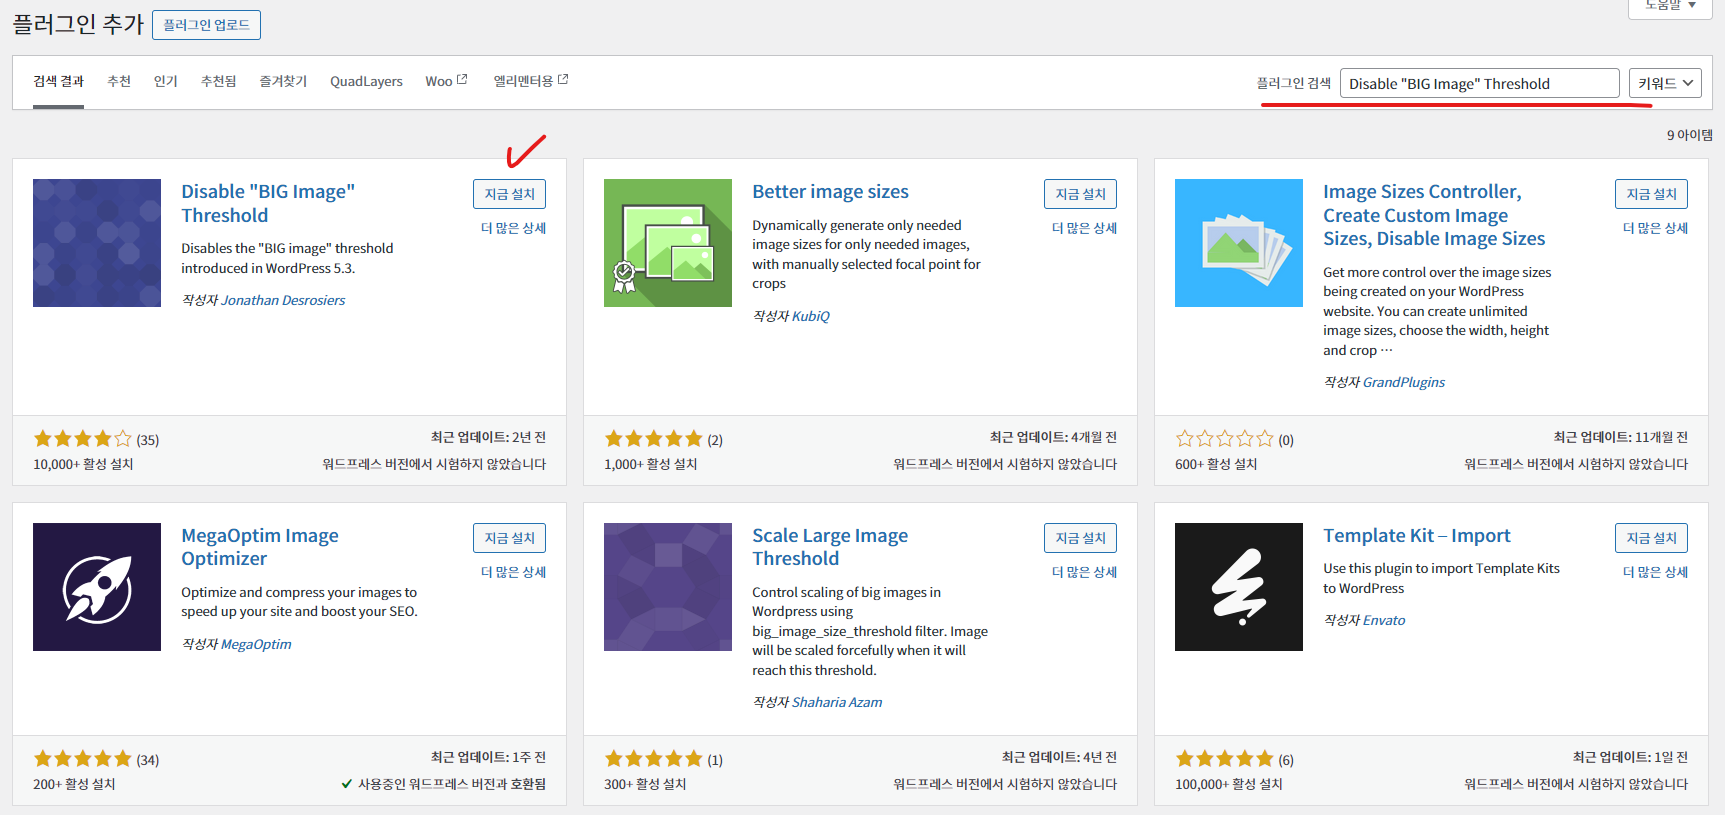Open the Scale Large Image Threshold title link
The height and width of the screenshot is (815, 1725).
pos(830,547)
